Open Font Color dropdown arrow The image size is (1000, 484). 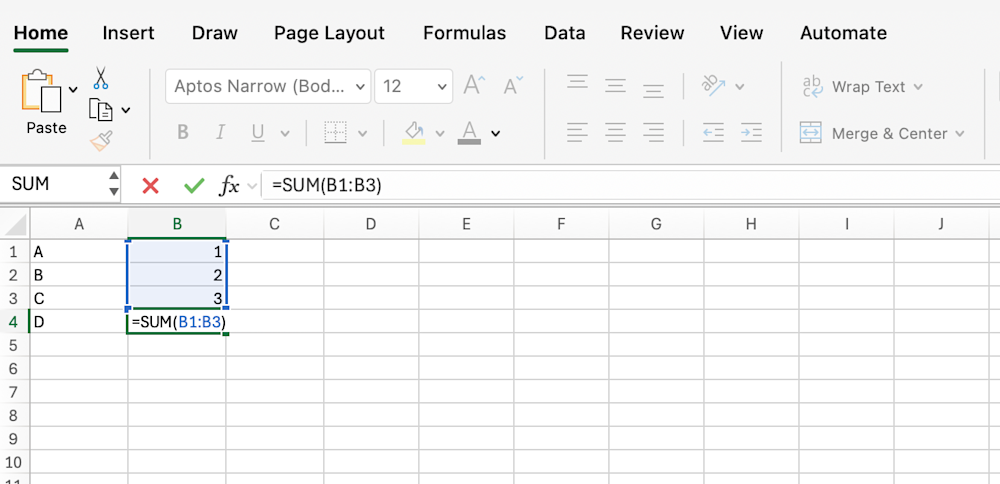(x=496, y=133)
